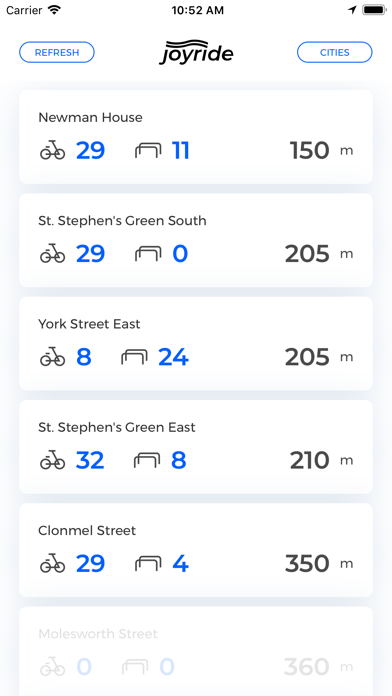Tap the location arrow in the status bar
The image size is (392, 696).
click(352, 10)
